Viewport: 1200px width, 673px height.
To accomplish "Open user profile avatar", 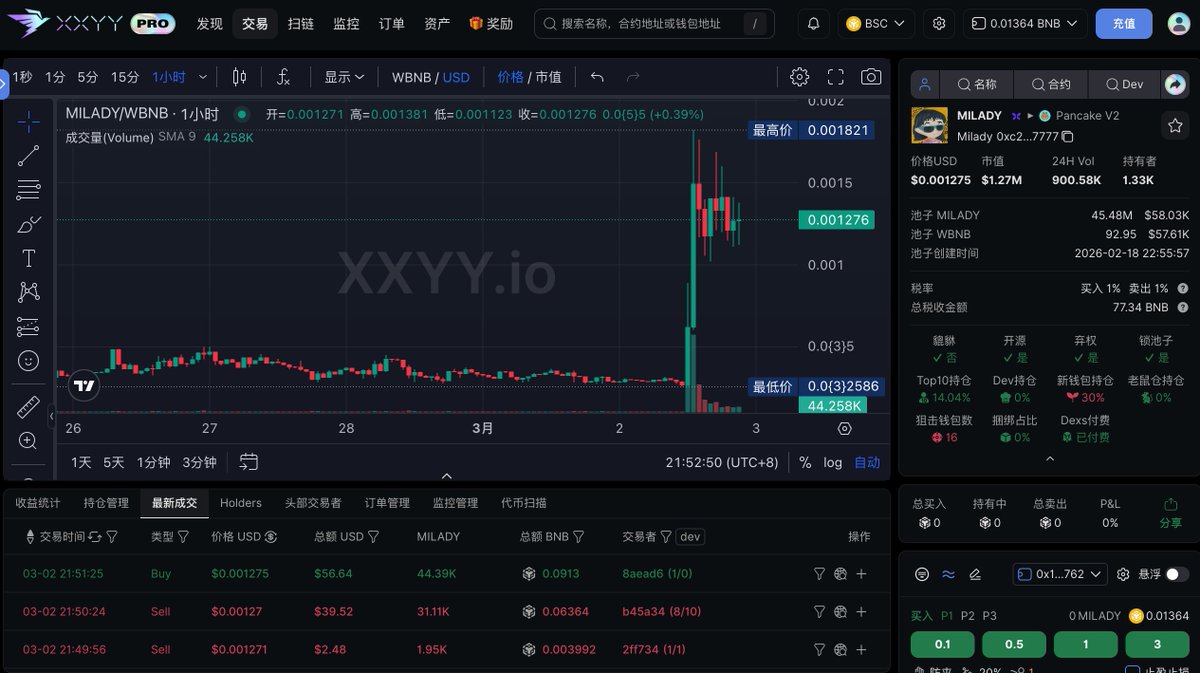I will pyautogui.click(x=1180, y=23).
